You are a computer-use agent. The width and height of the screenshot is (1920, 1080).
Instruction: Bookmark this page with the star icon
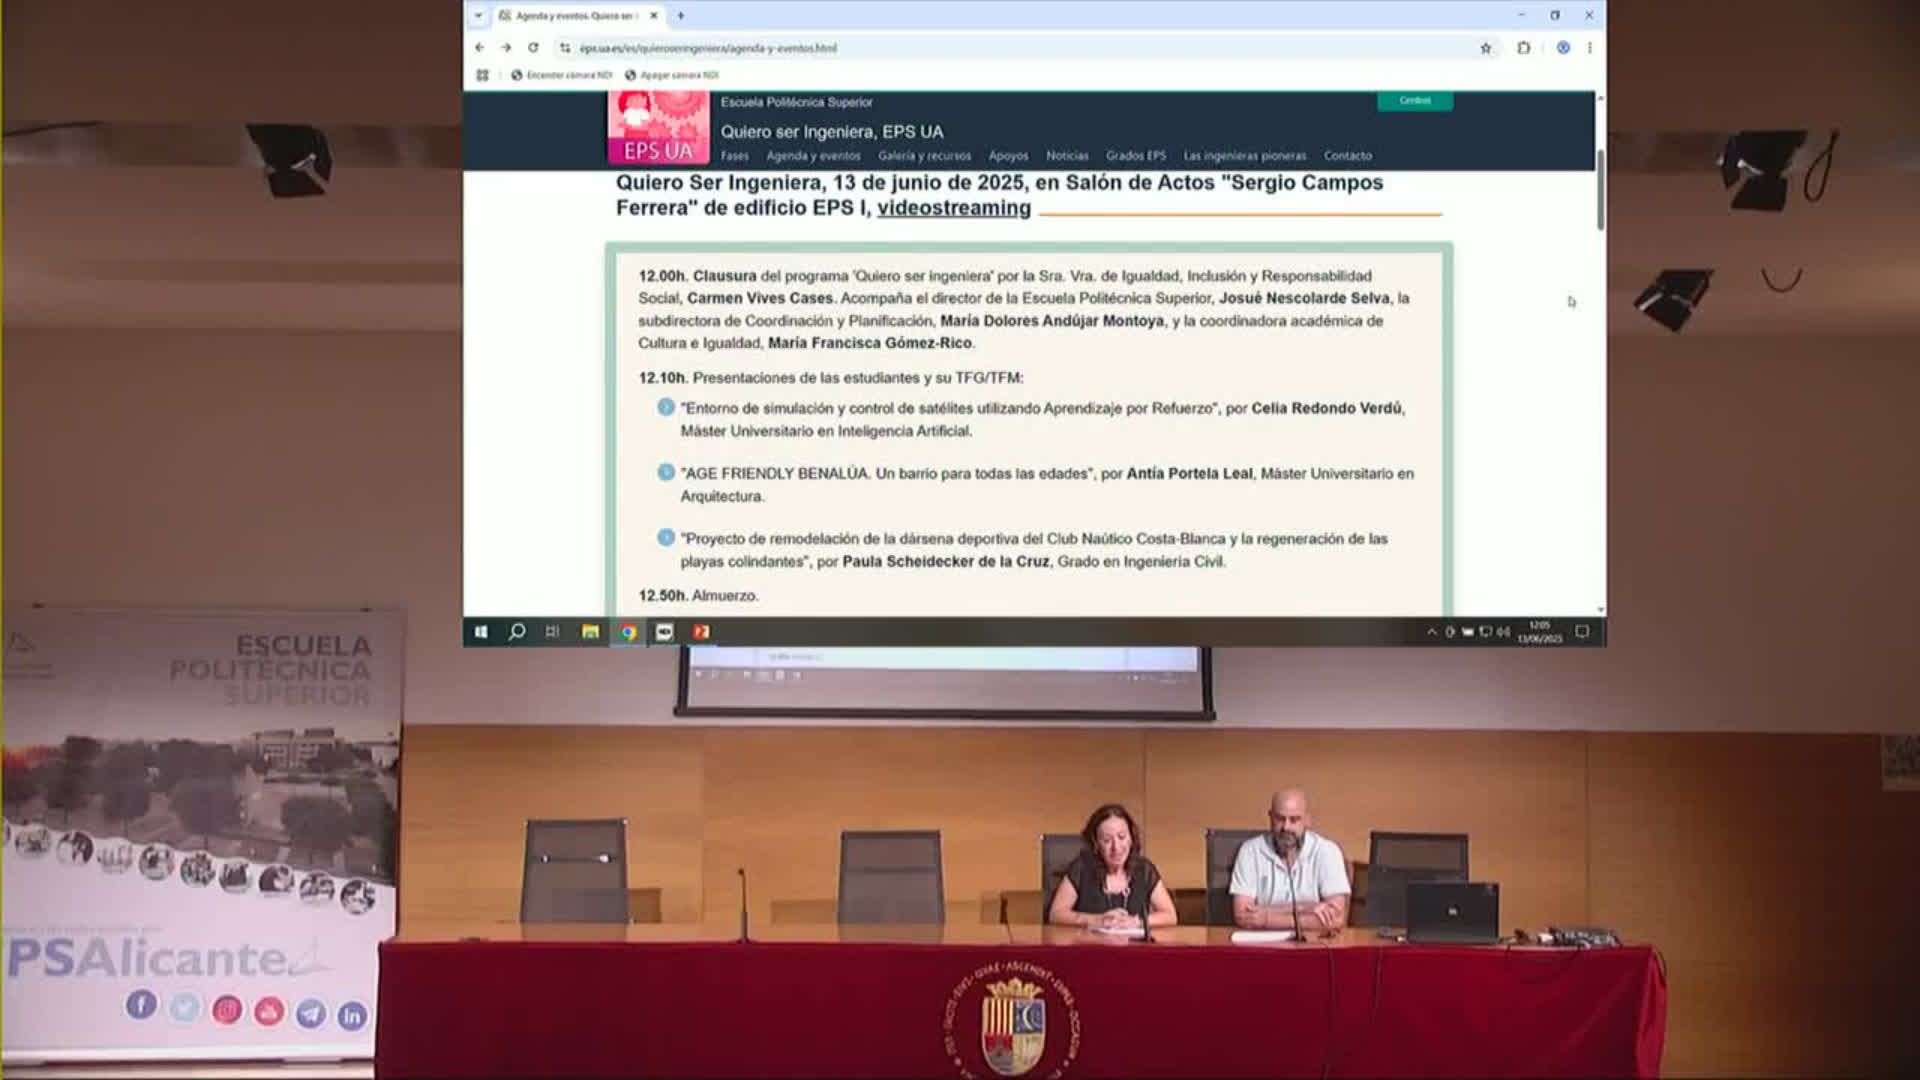click(1486, 48)
